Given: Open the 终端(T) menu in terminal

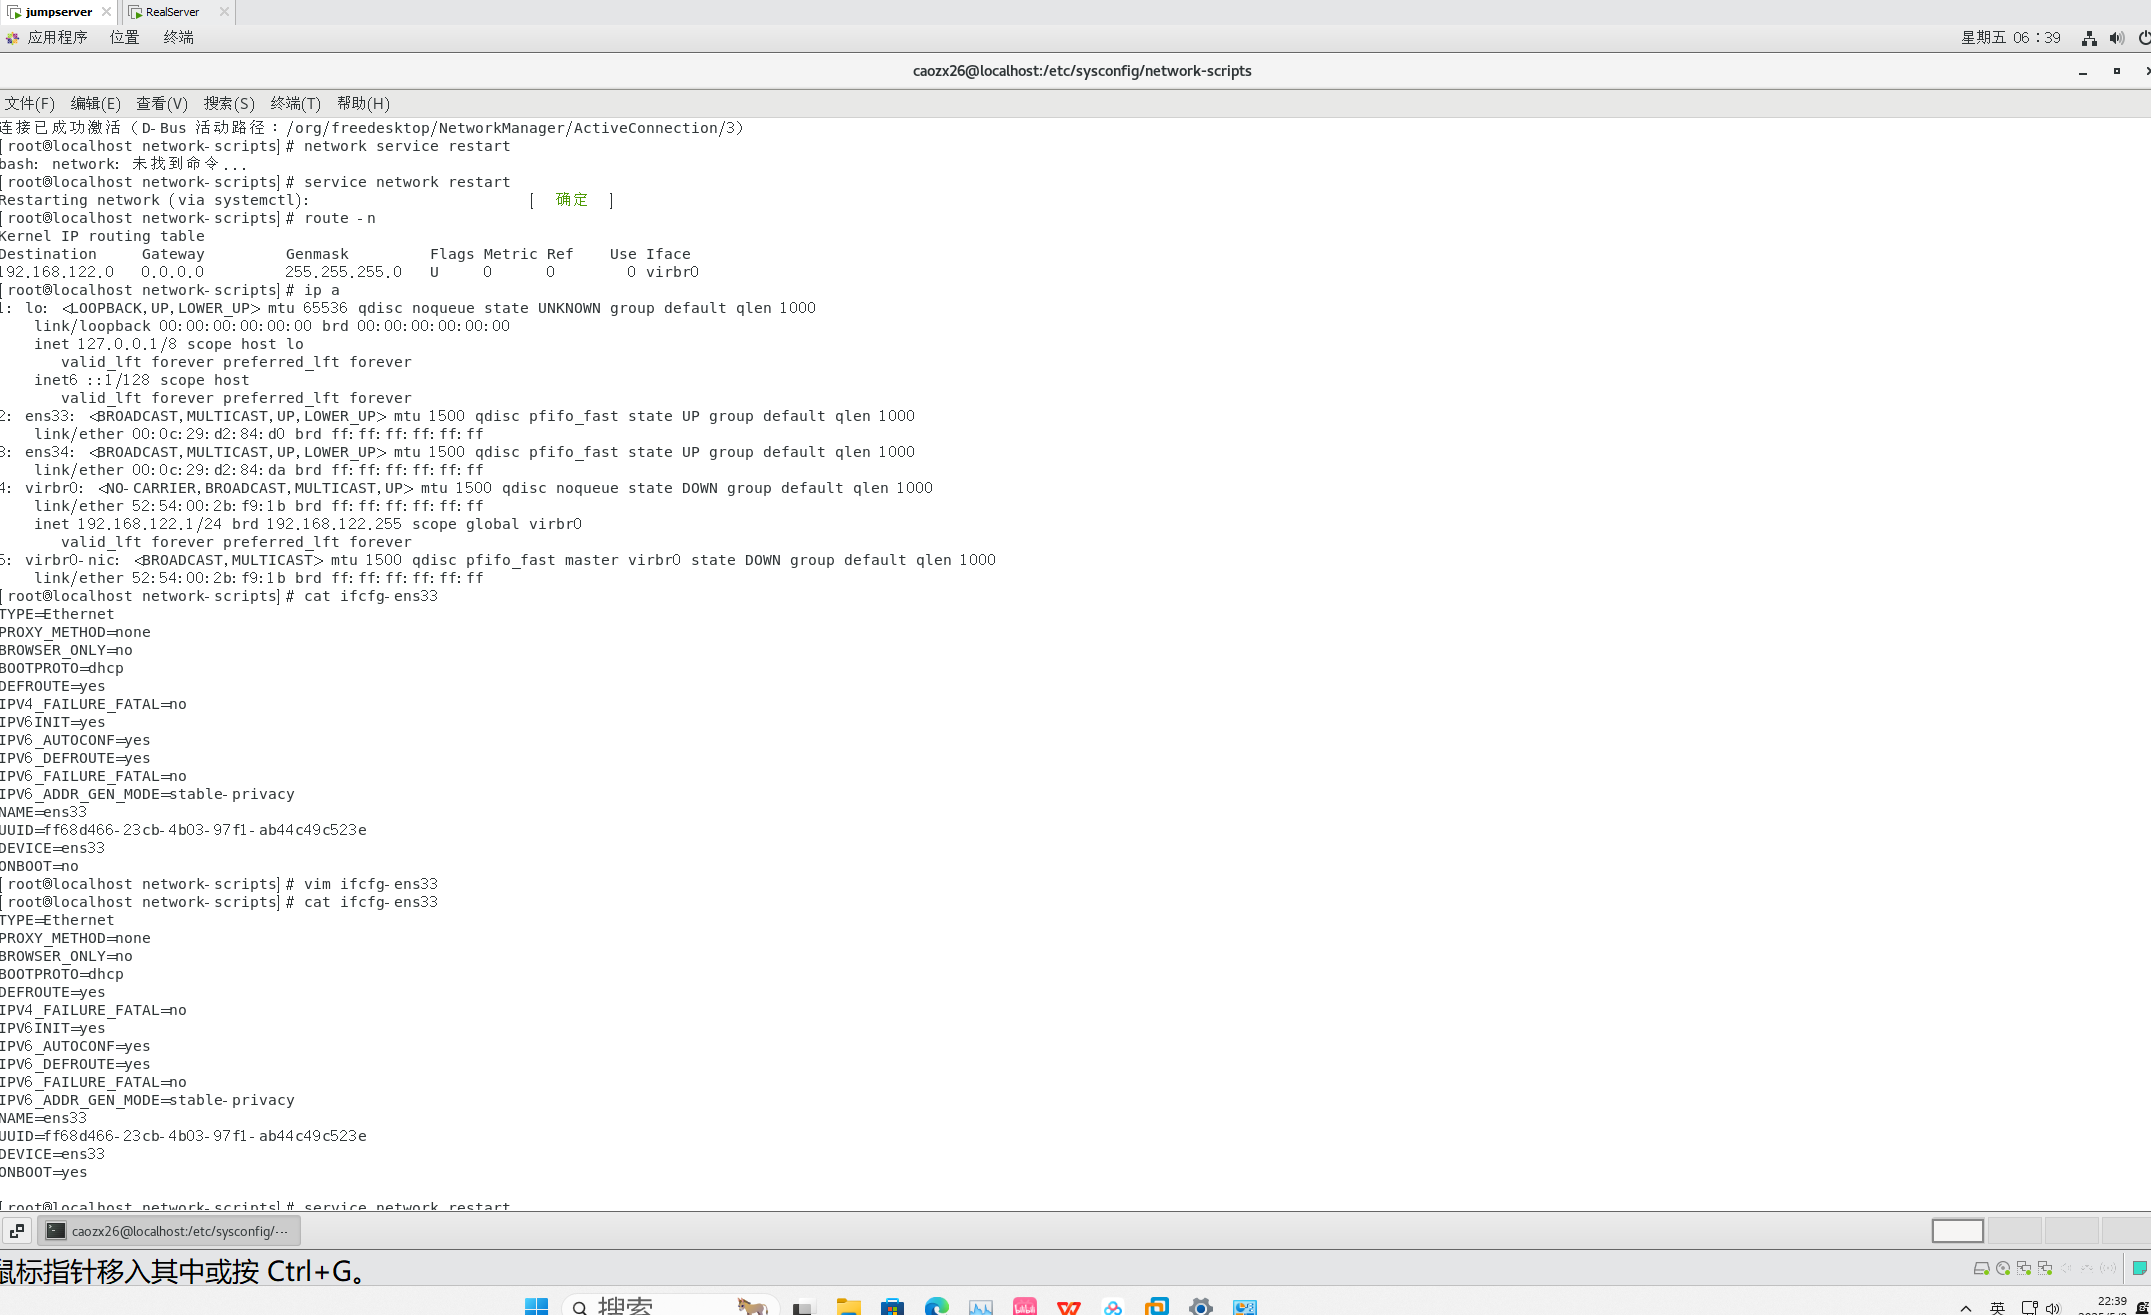Looking at the screenshot, I should (295, 103).
